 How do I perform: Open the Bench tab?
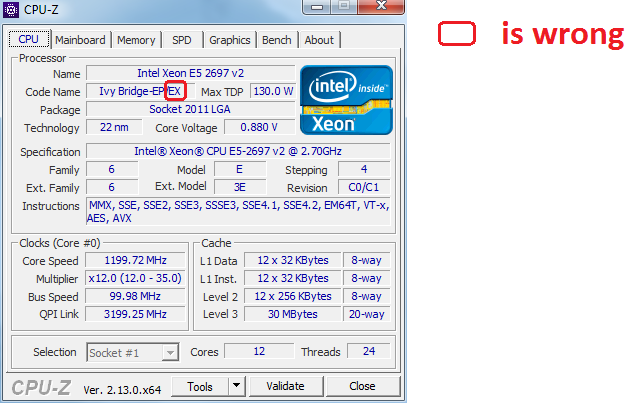pyautogui.click(x=277, y=40)
